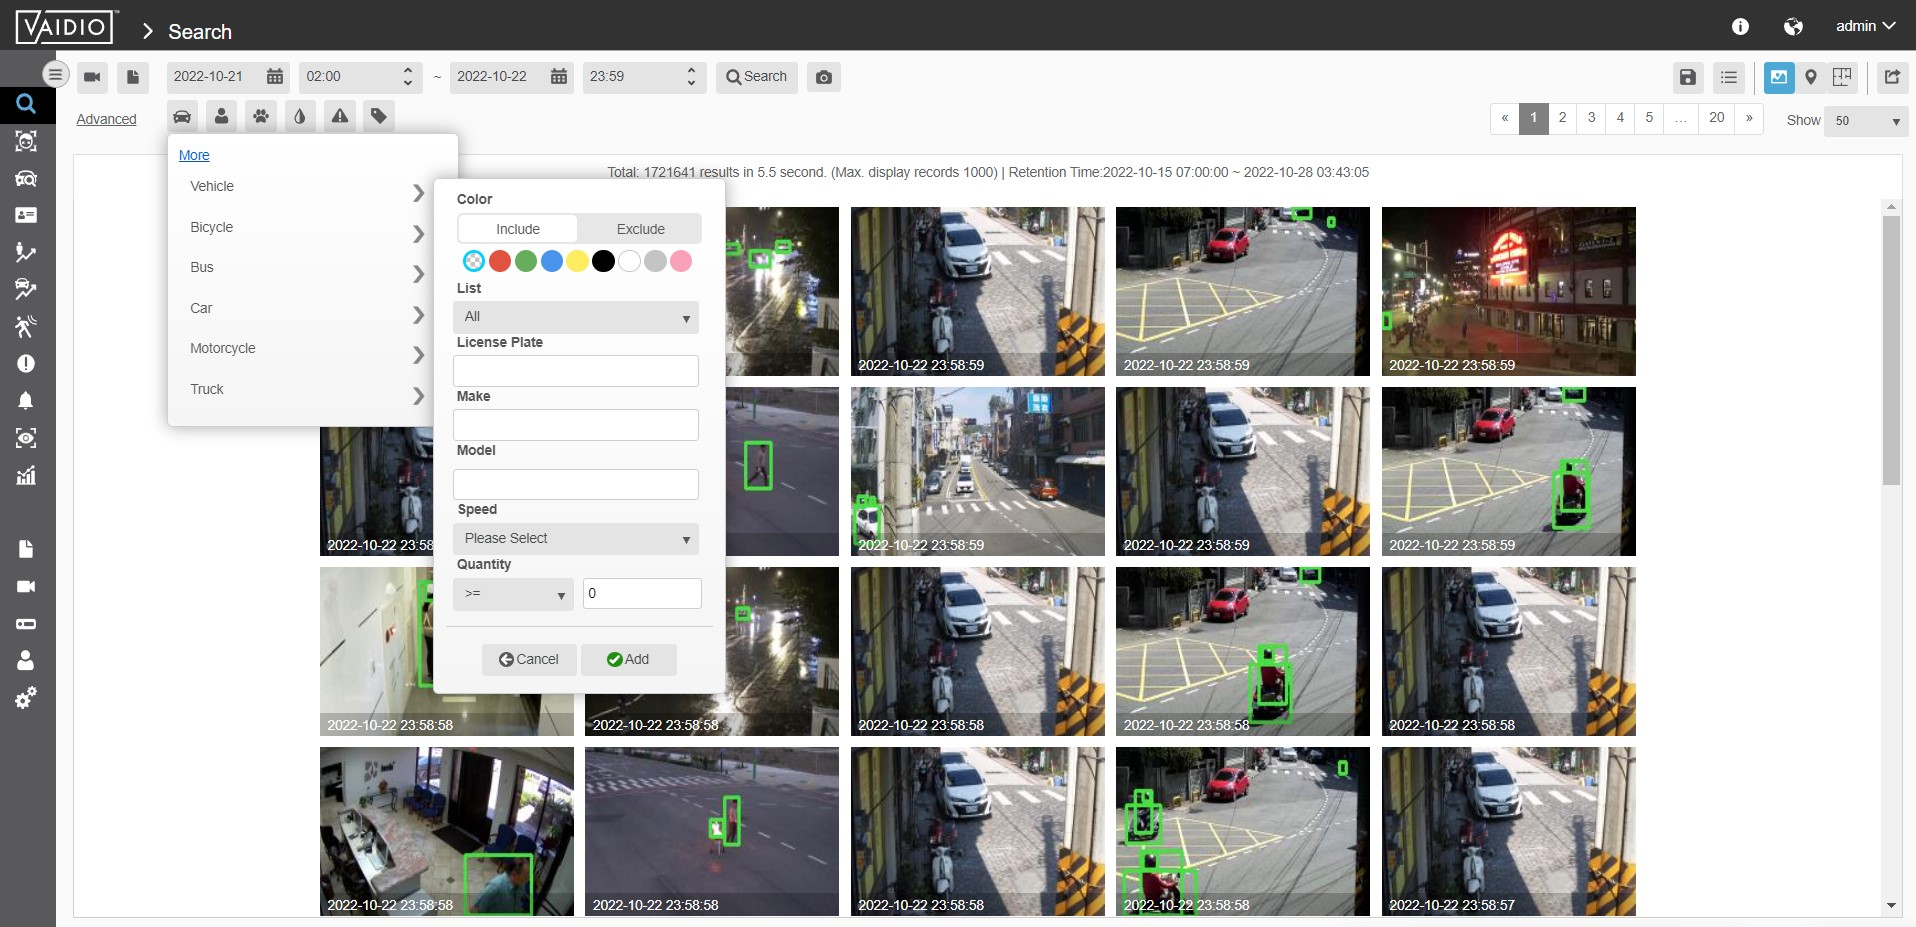Switch color filter to Exclude
The width and height of the screenshot is (1916, 927).
click(640, 229)
